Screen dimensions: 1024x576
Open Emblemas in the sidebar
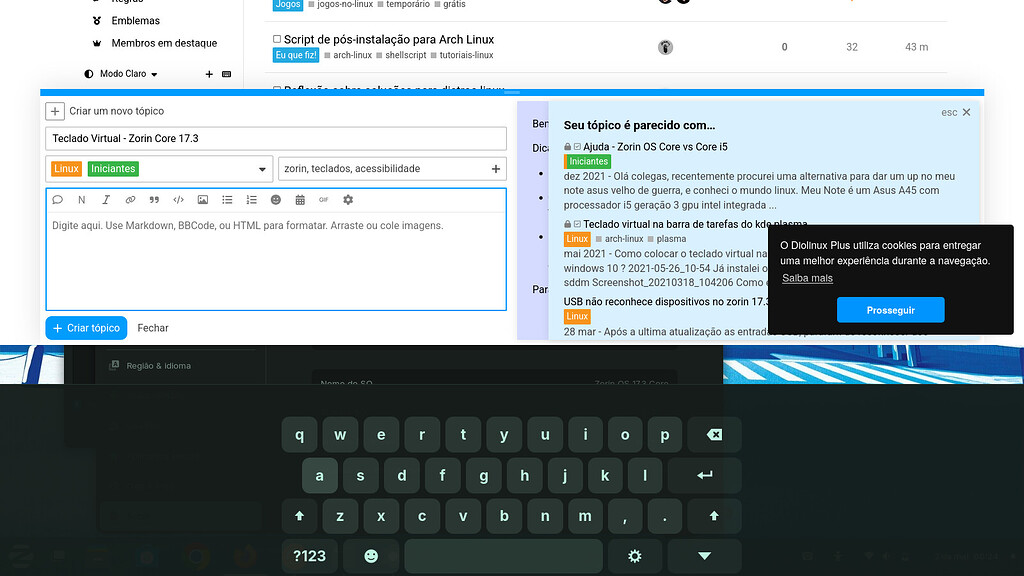click(x=135, y=21)
